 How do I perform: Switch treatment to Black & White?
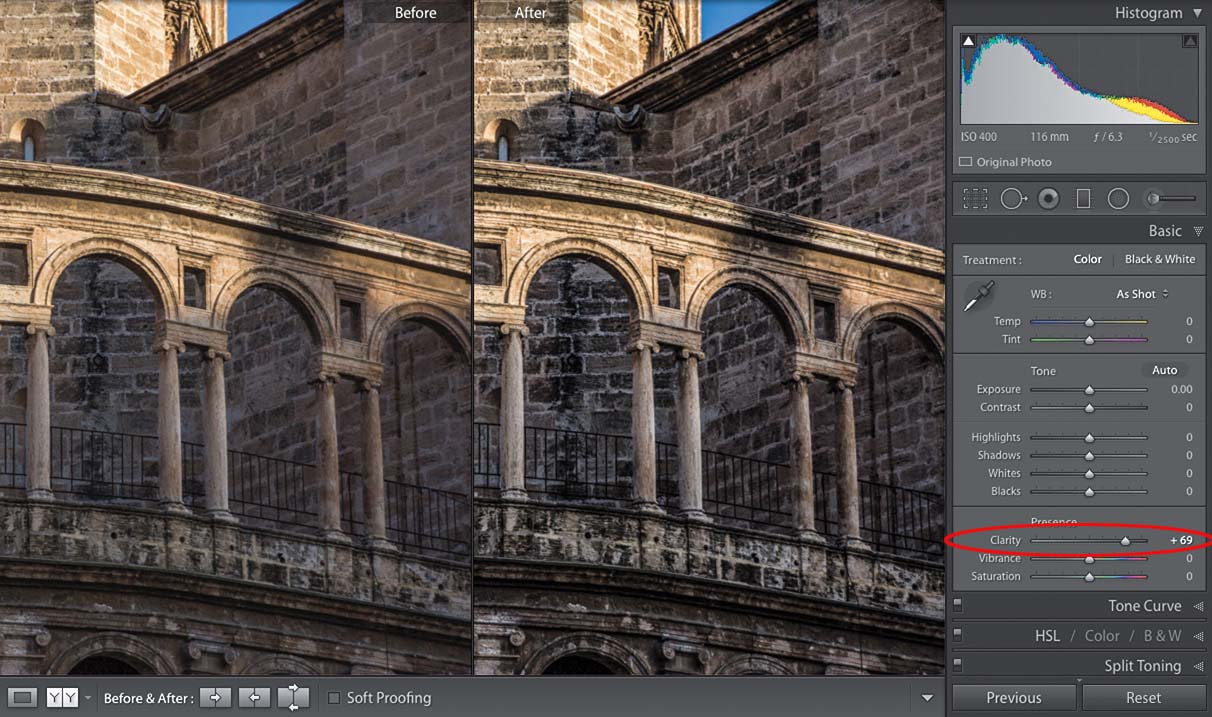[x=1159, y=259]
